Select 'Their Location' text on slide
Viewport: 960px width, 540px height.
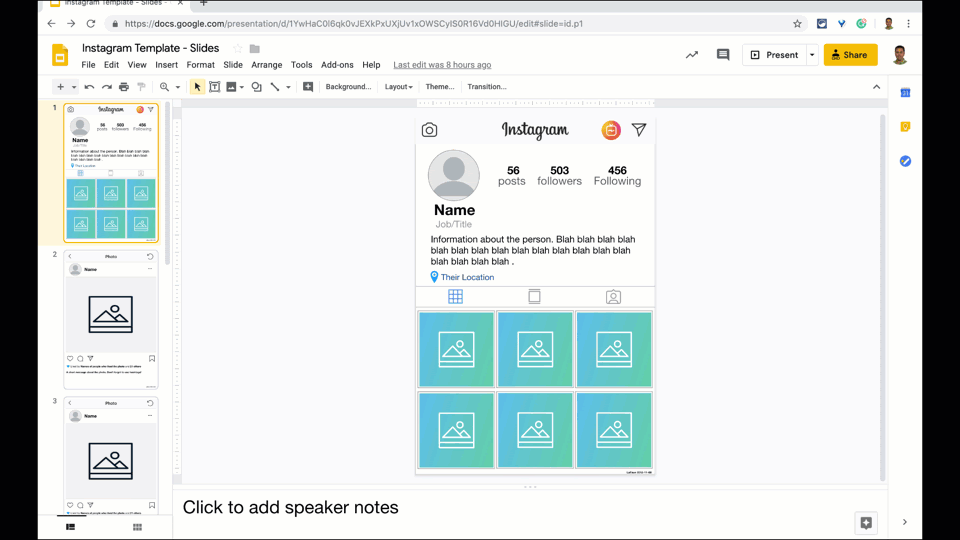(x=467, y=277)
